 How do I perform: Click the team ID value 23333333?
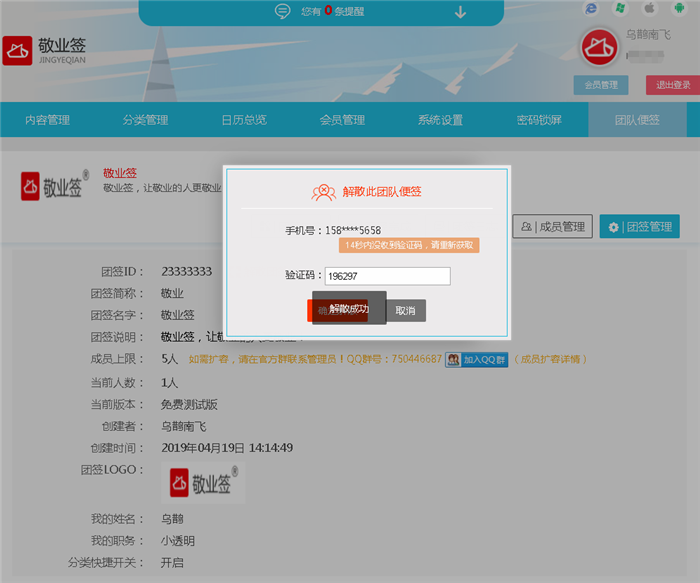[x=187, y=271]
